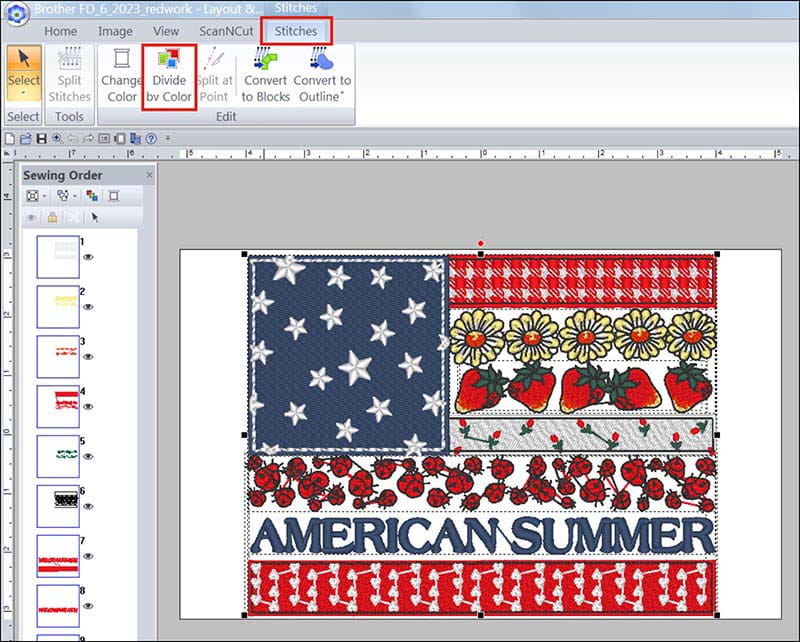Select sewing order thumbnail number 6
Viewport: 800px width, 642px height.
point(57,506)
